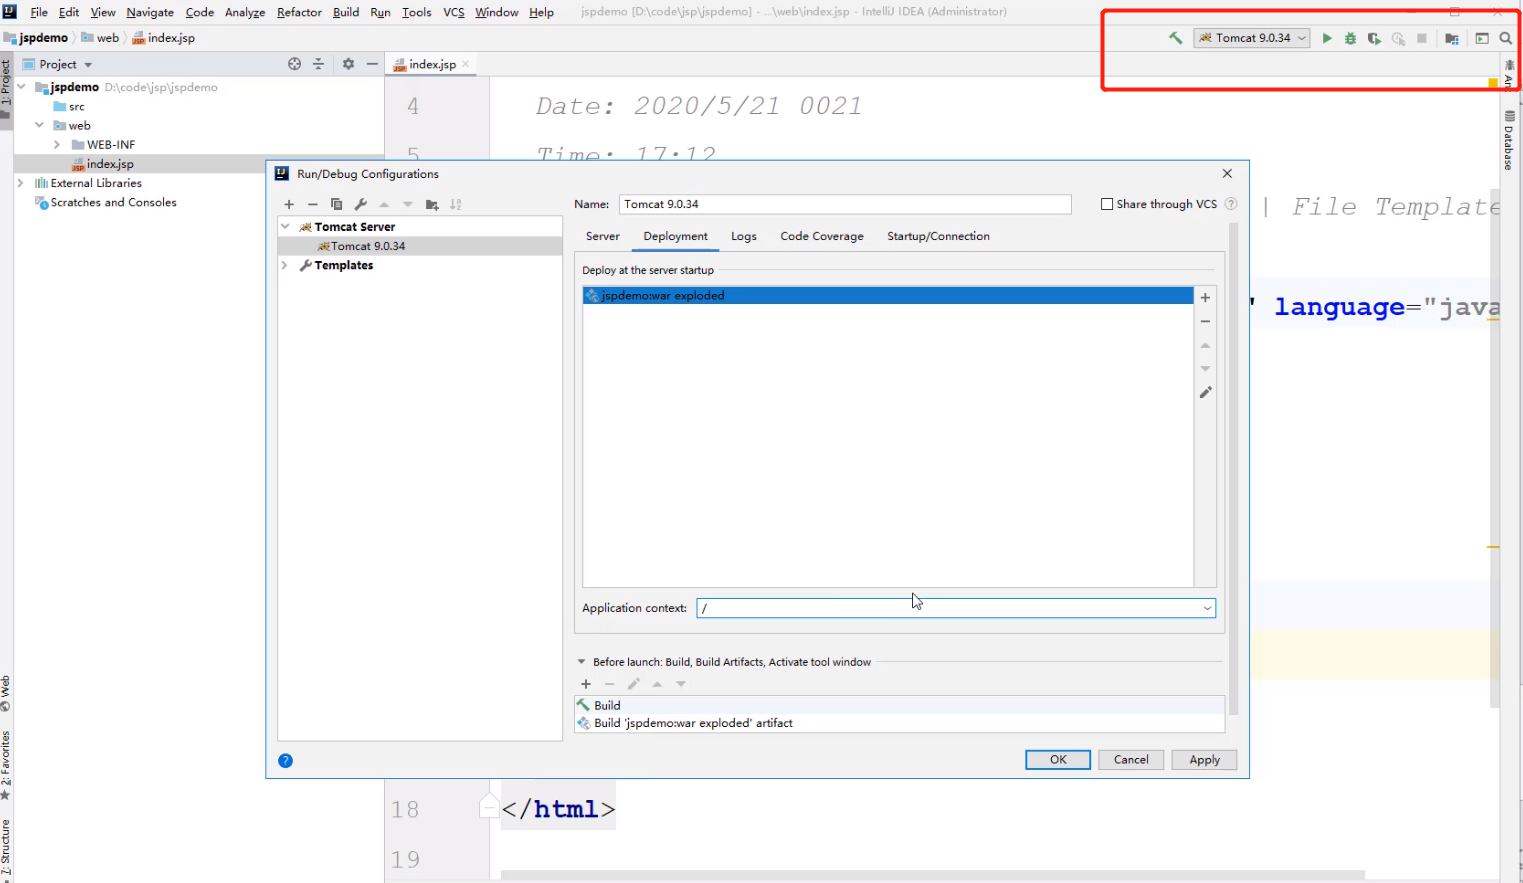Select Build before-launch task row
The image size is (1523, 883).
click(899, 705)
